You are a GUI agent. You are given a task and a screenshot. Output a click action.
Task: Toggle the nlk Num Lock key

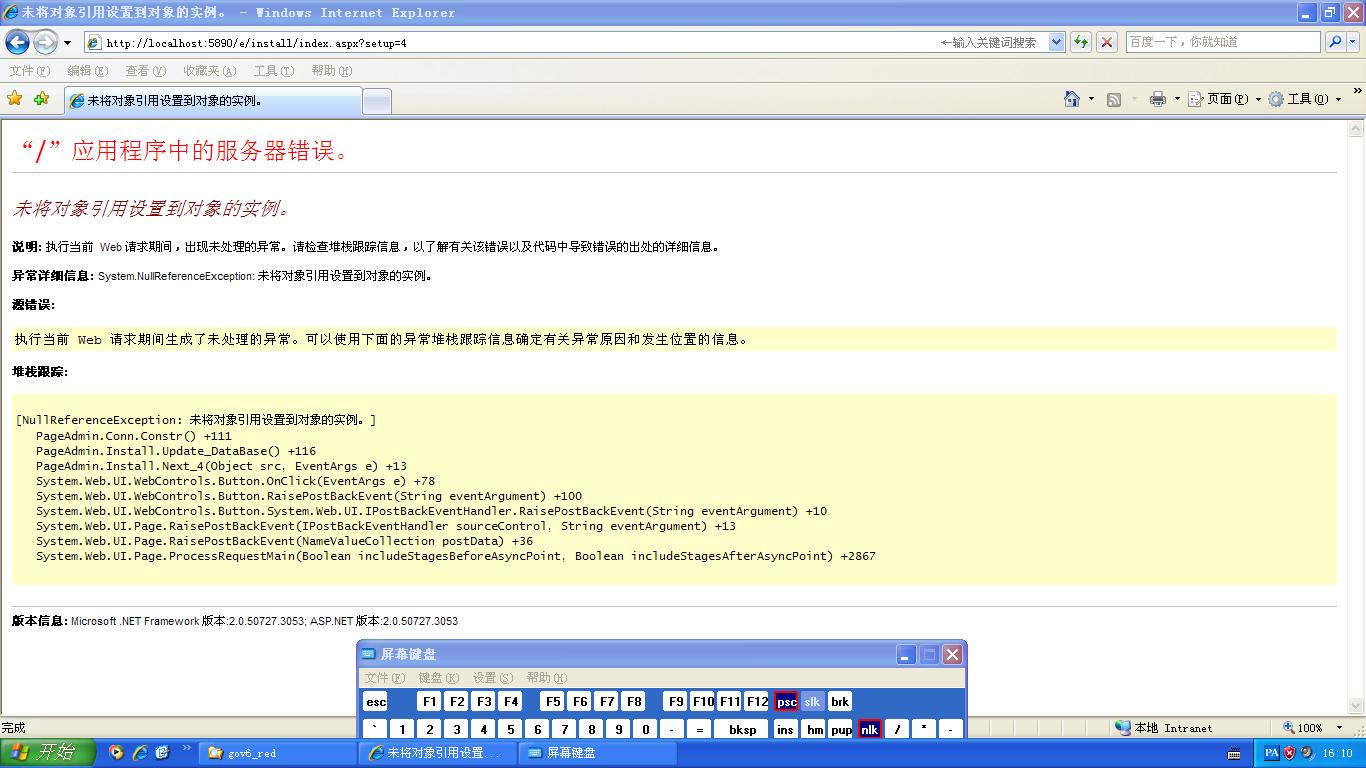(x=869, y=729)
